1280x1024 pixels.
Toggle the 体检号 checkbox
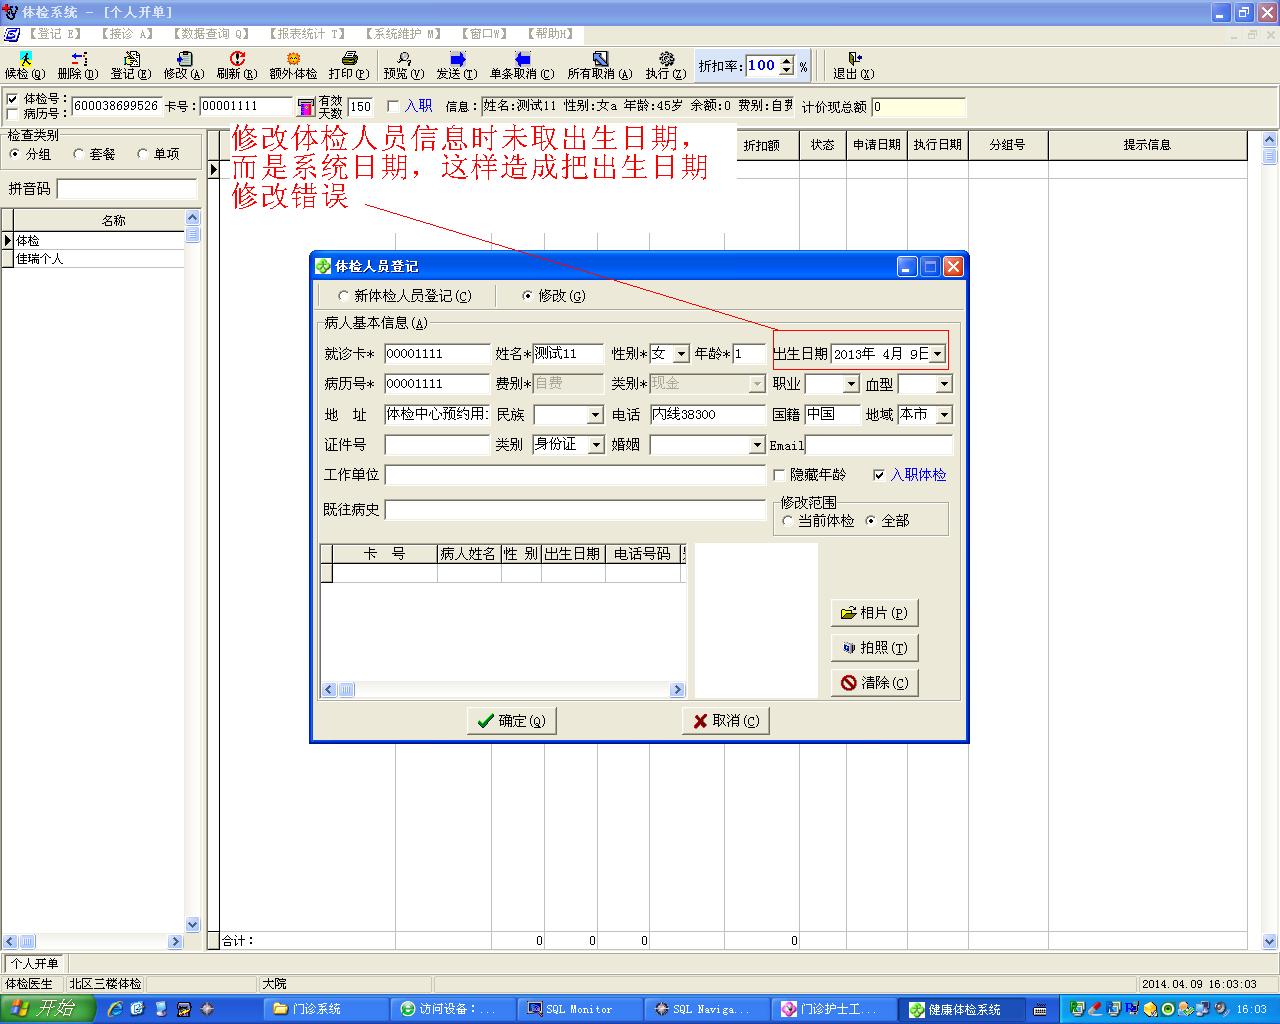click(13, 99)
